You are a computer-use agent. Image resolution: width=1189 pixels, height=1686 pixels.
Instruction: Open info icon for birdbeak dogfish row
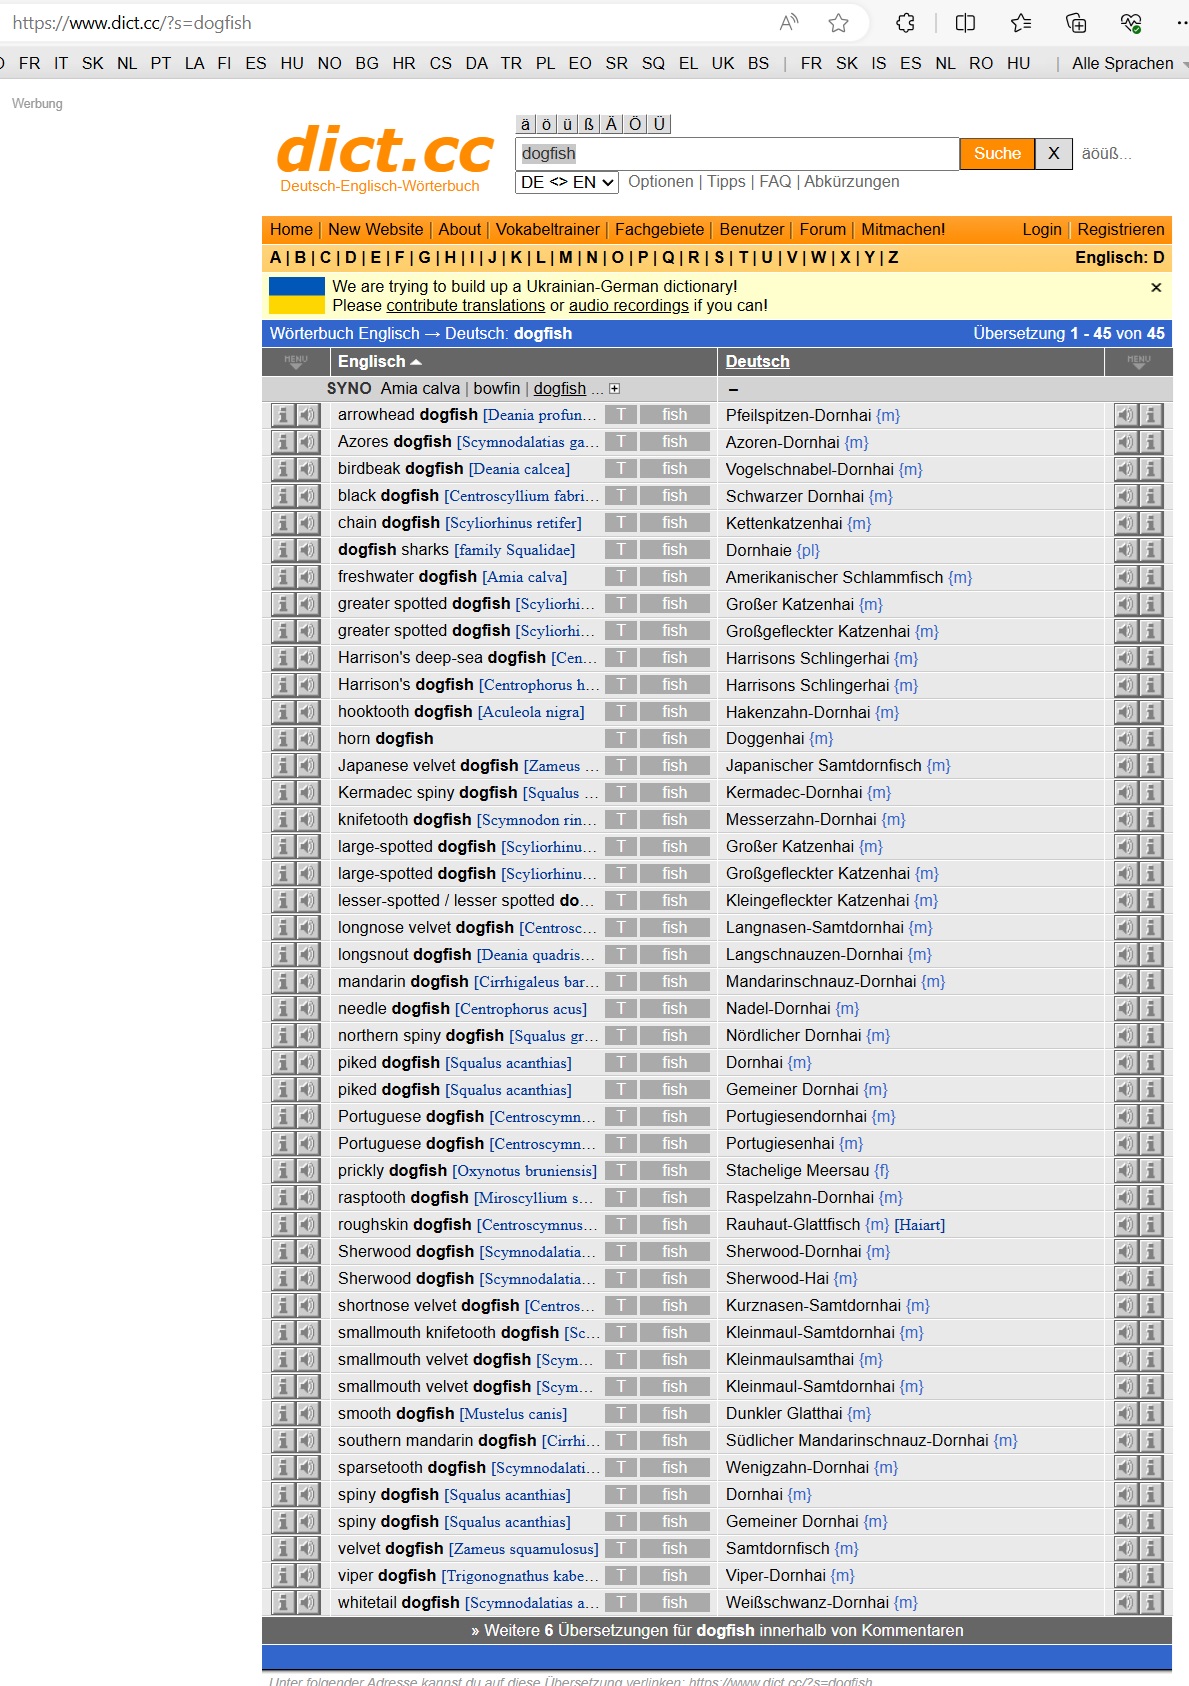click(283, 469)
